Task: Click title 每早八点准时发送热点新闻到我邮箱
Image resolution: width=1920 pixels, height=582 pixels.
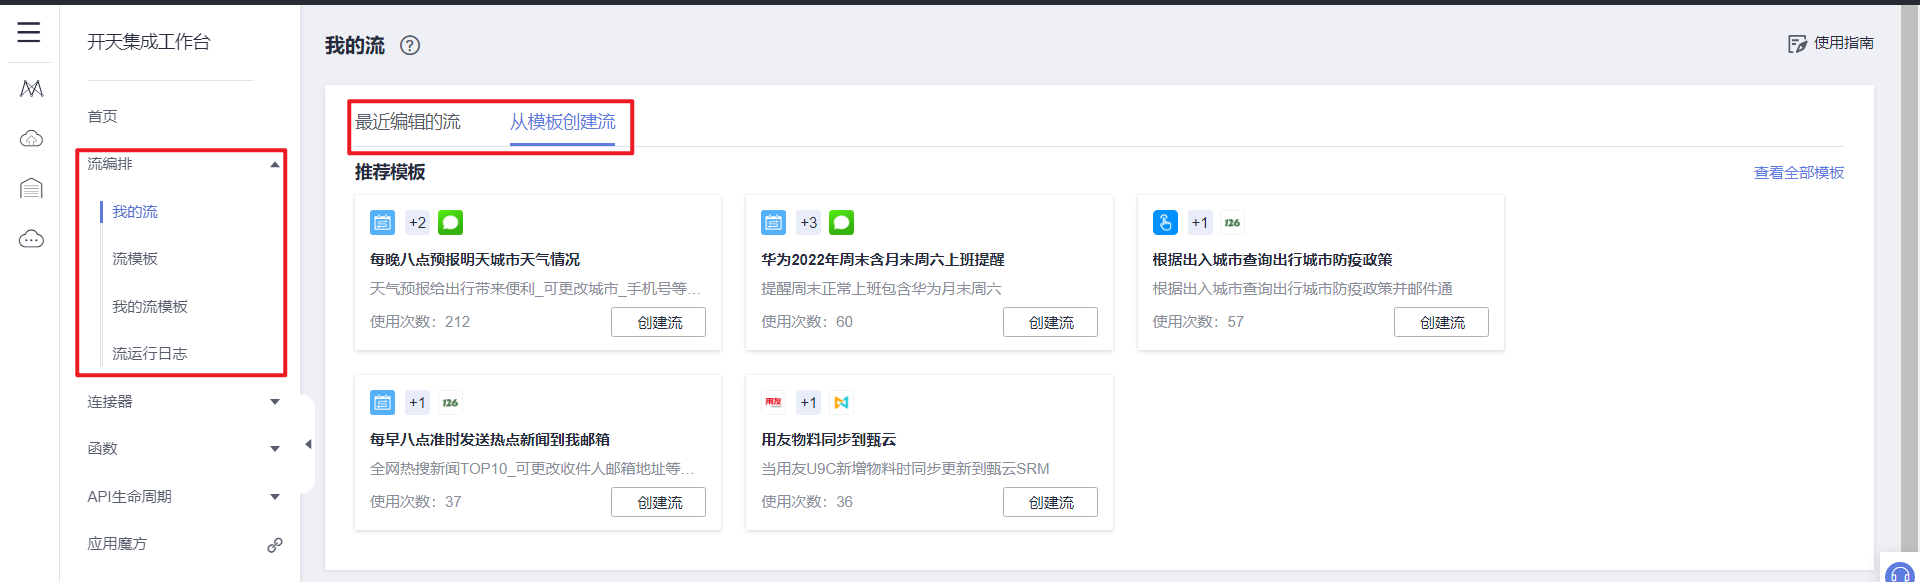Action: coord(490,440)
